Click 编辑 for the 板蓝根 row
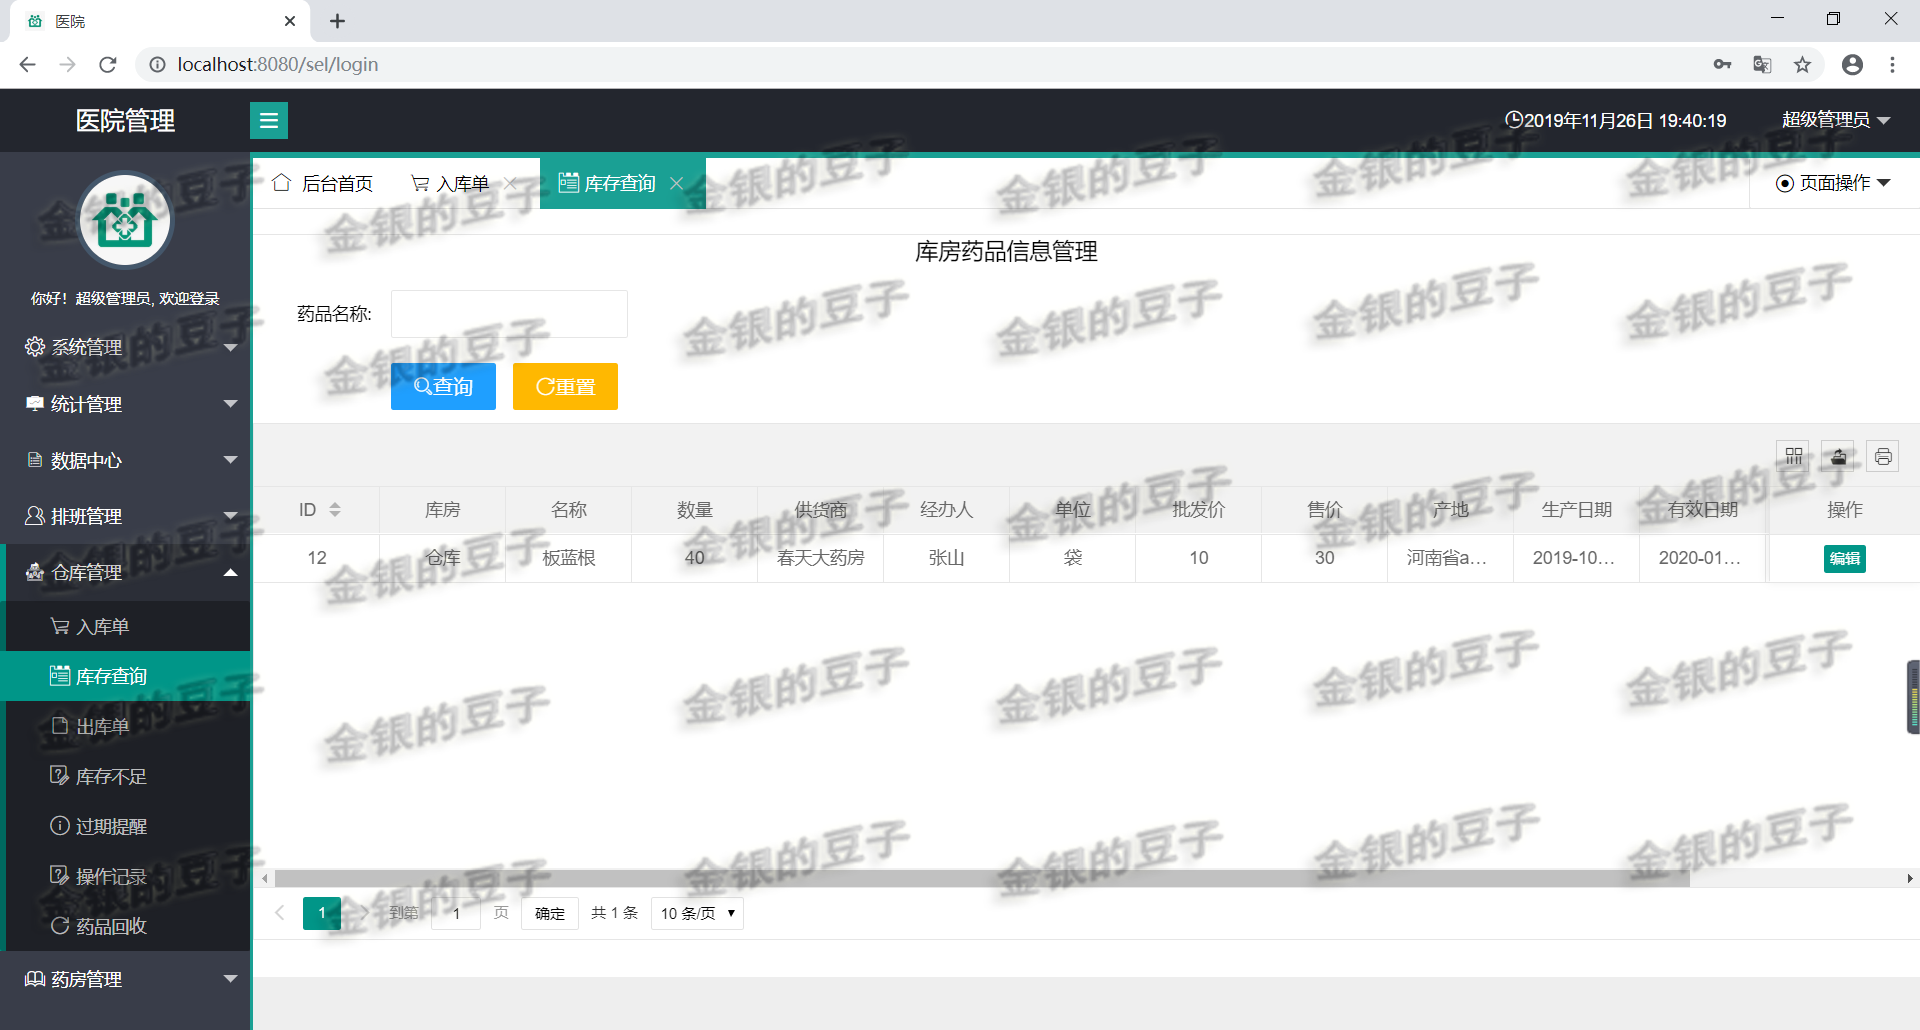Image resolution: width=1920 pixels, height=1030 pixels. click(1844, 558)
